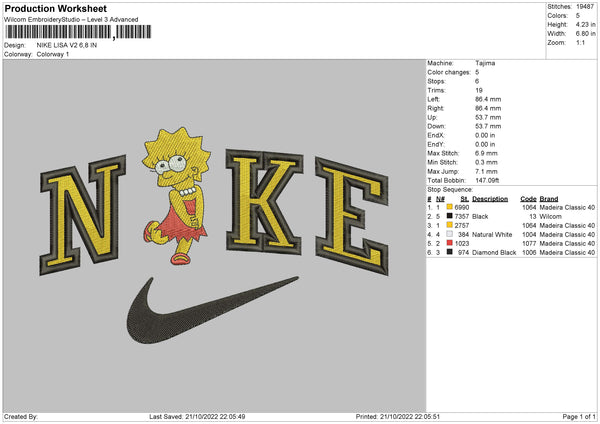
Task: Select the Natural White description
Action: (x=492, y=235)
